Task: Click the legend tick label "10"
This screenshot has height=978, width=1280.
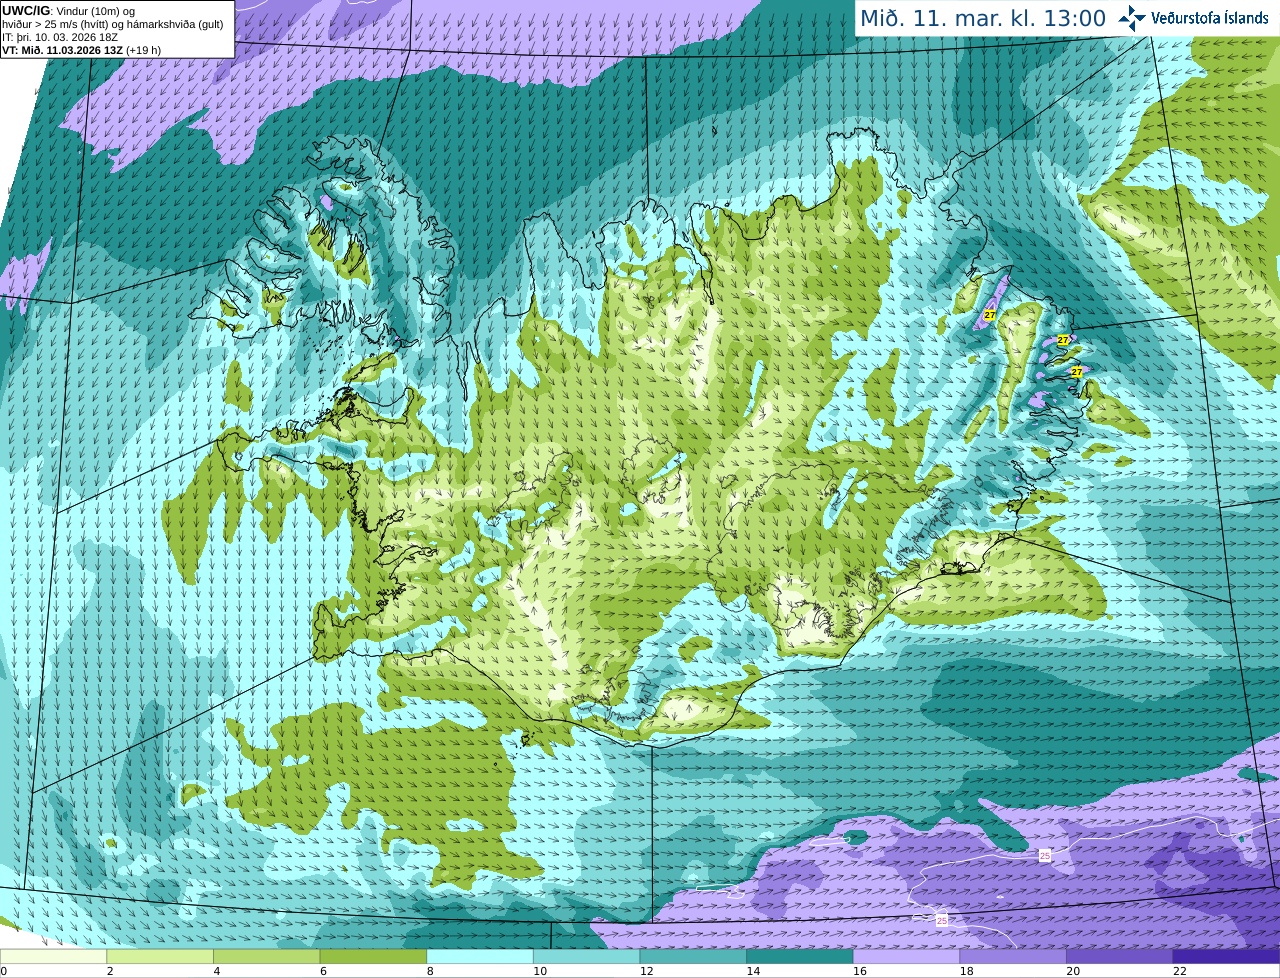Action: tap(540, 971)
